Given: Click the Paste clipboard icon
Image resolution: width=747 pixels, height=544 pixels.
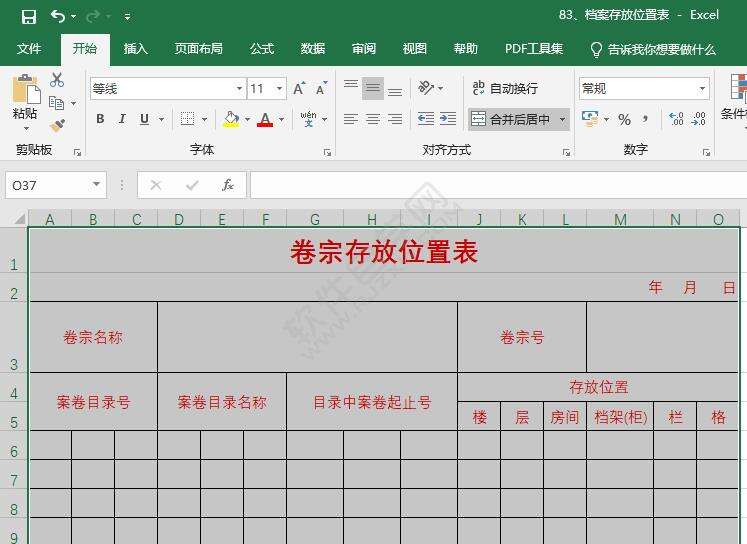Looking at the screenshot, I should click(x=26, y=89).
